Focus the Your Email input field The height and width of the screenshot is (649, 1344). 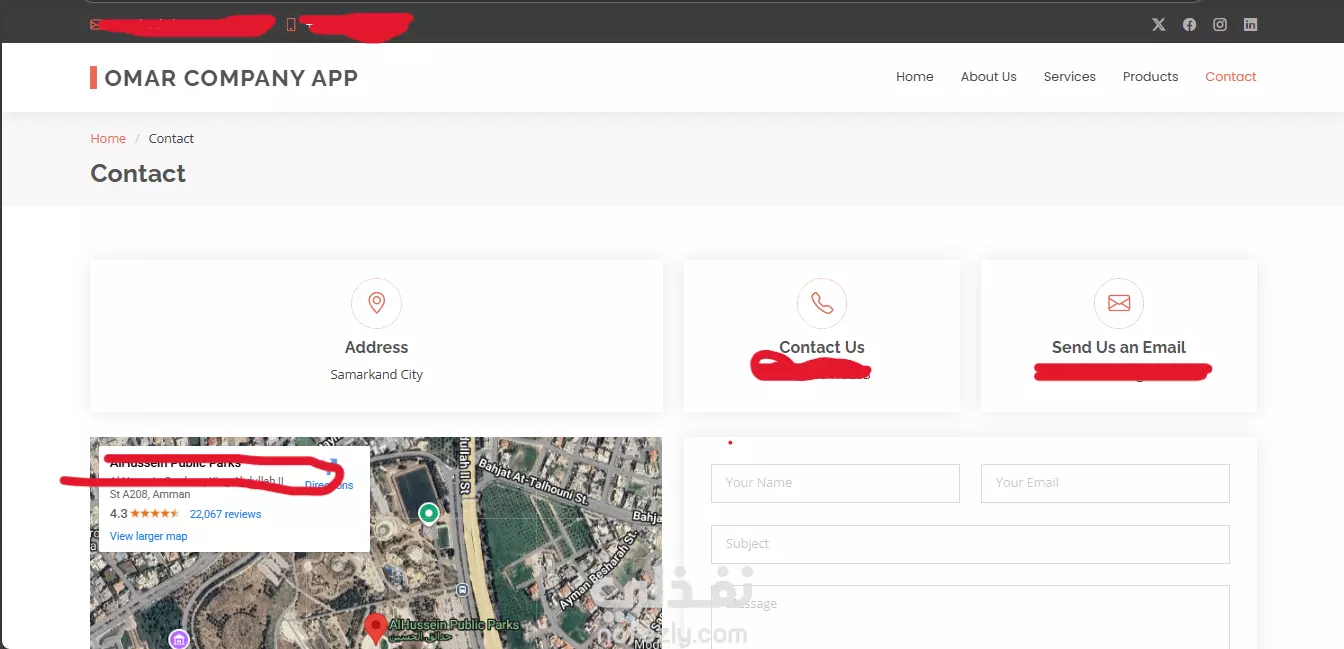[1105, 483]
